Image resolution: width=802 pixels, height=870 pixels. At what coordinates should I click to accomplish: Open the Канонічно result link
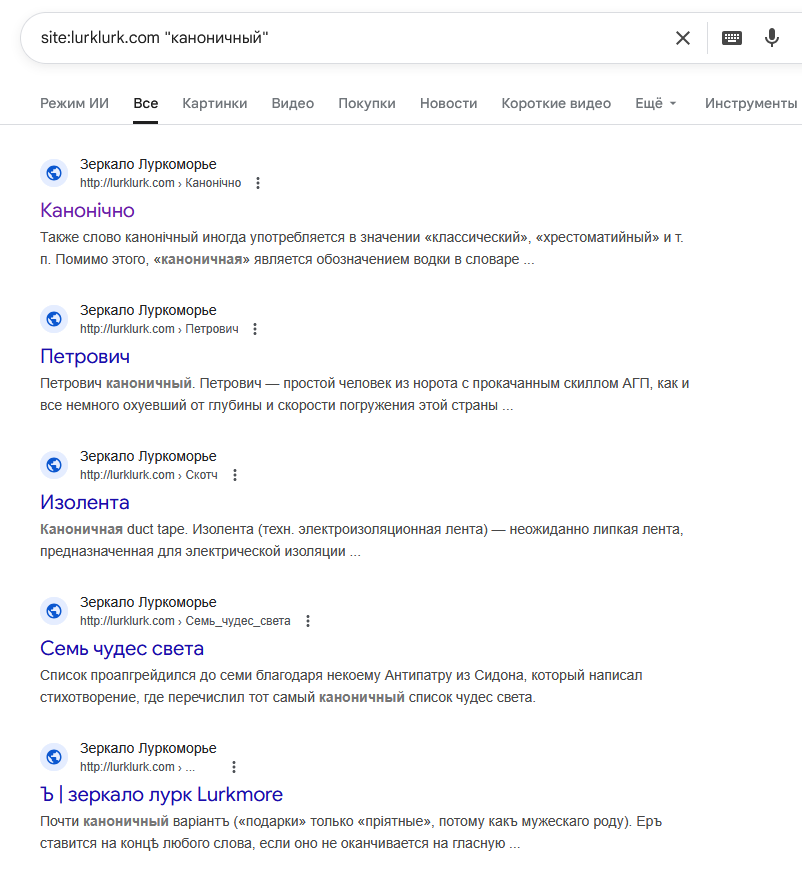tap(87, 210)
